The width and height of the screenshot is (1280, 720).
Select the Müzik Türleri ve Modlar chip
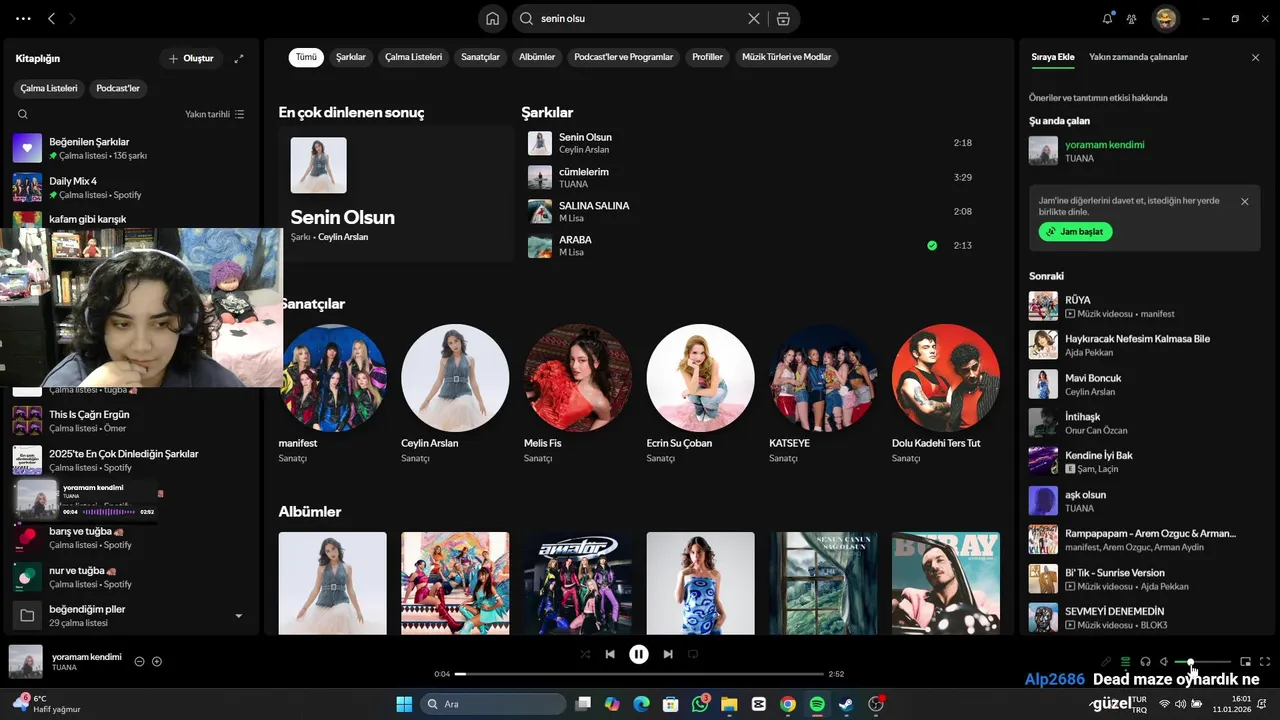pos(786,57)
